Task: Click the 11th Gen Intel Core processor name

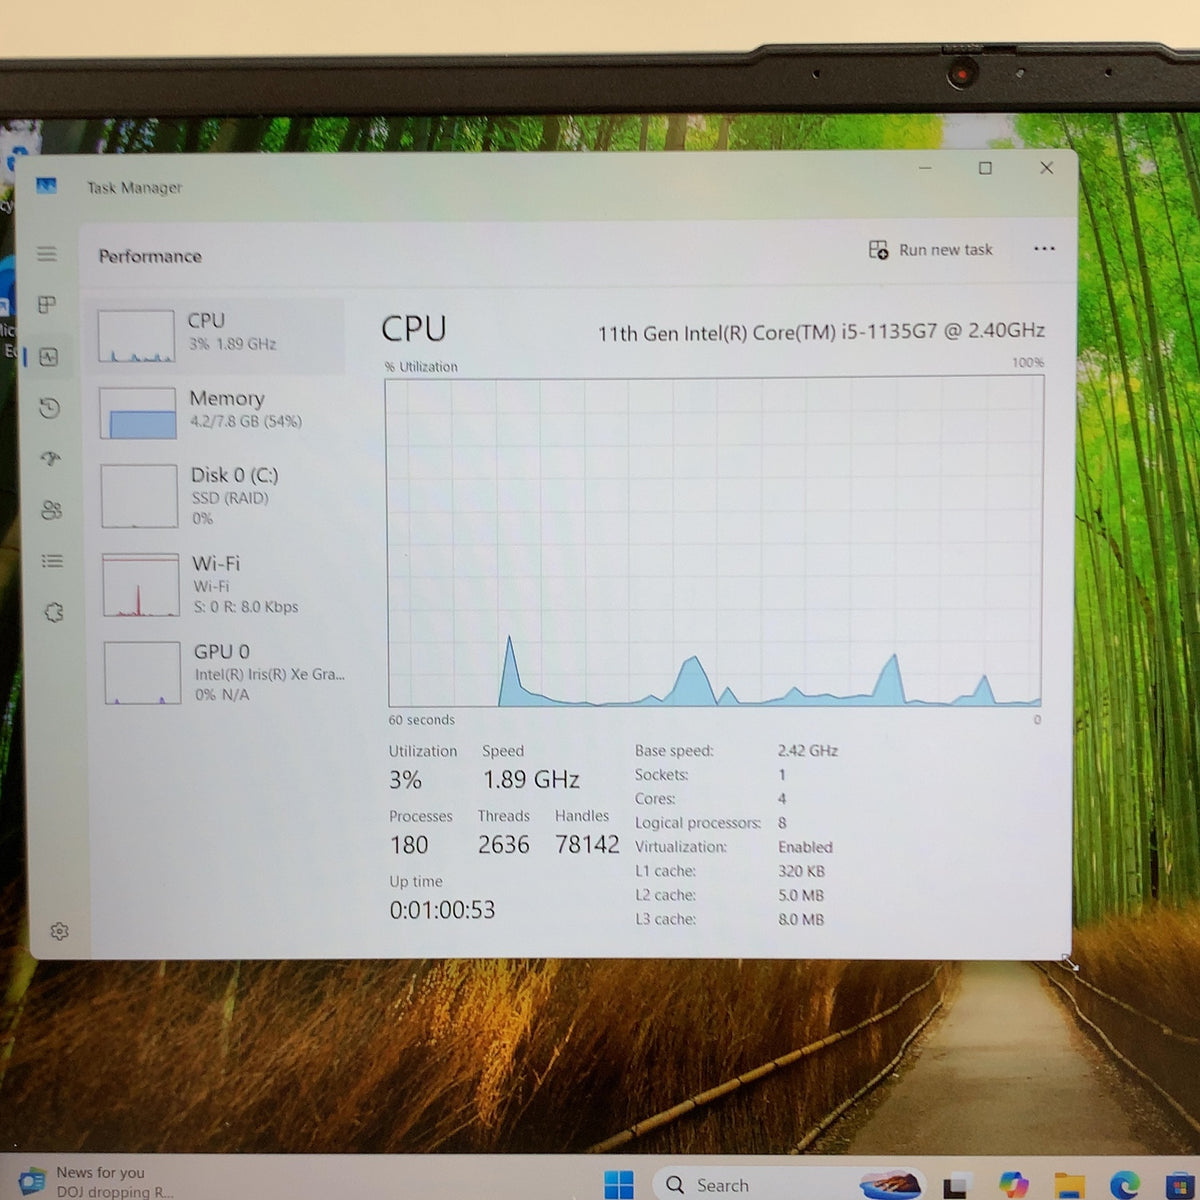Action: pos(821,332)
